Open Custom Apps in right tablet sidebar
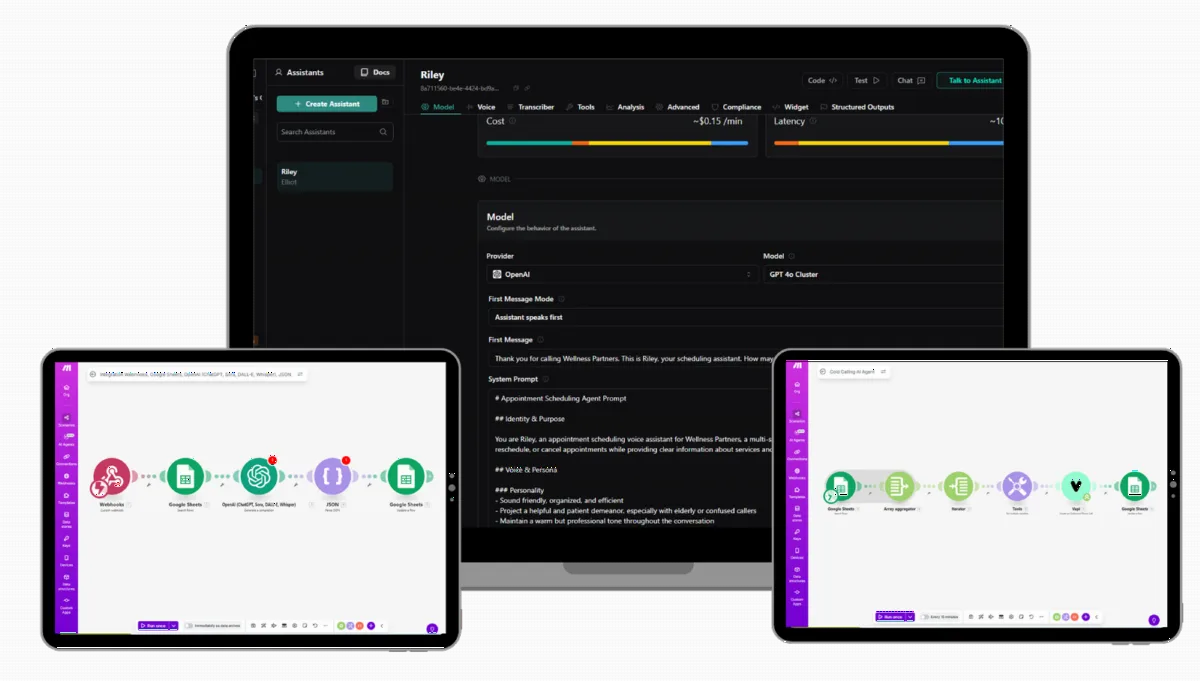Viewport: 1200px width, 681px height. pos(797,597)
